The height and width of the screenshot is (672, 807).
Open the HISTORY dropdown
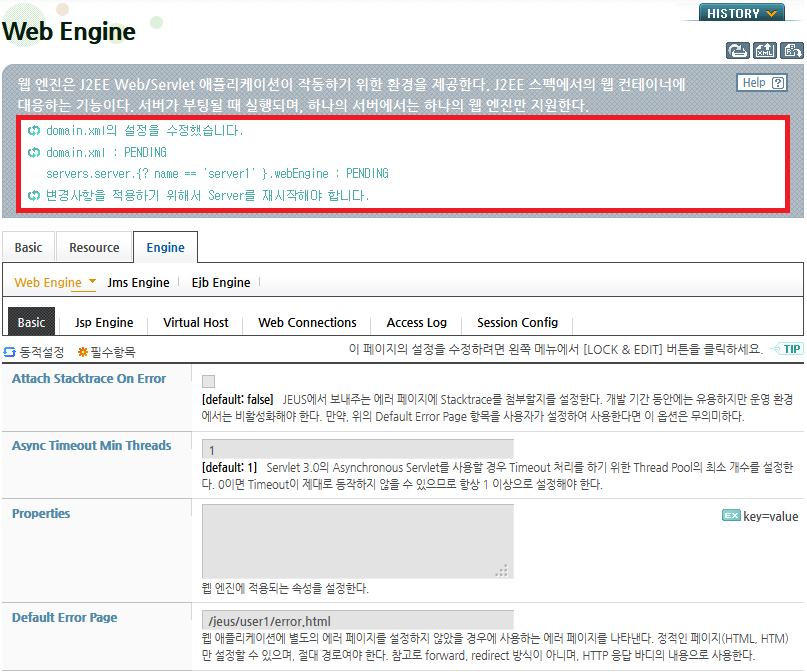[x=741, y=13]
